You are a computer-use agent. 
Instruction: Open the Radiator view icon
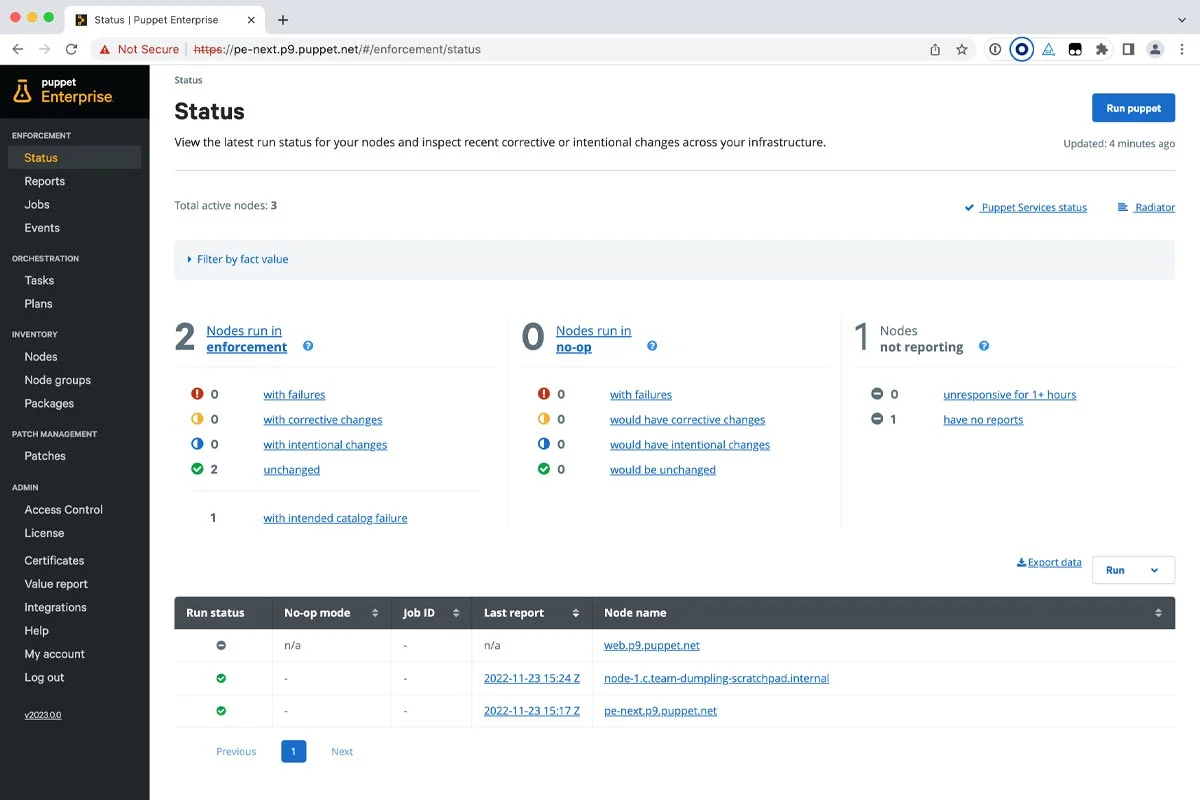point(1122,207)
